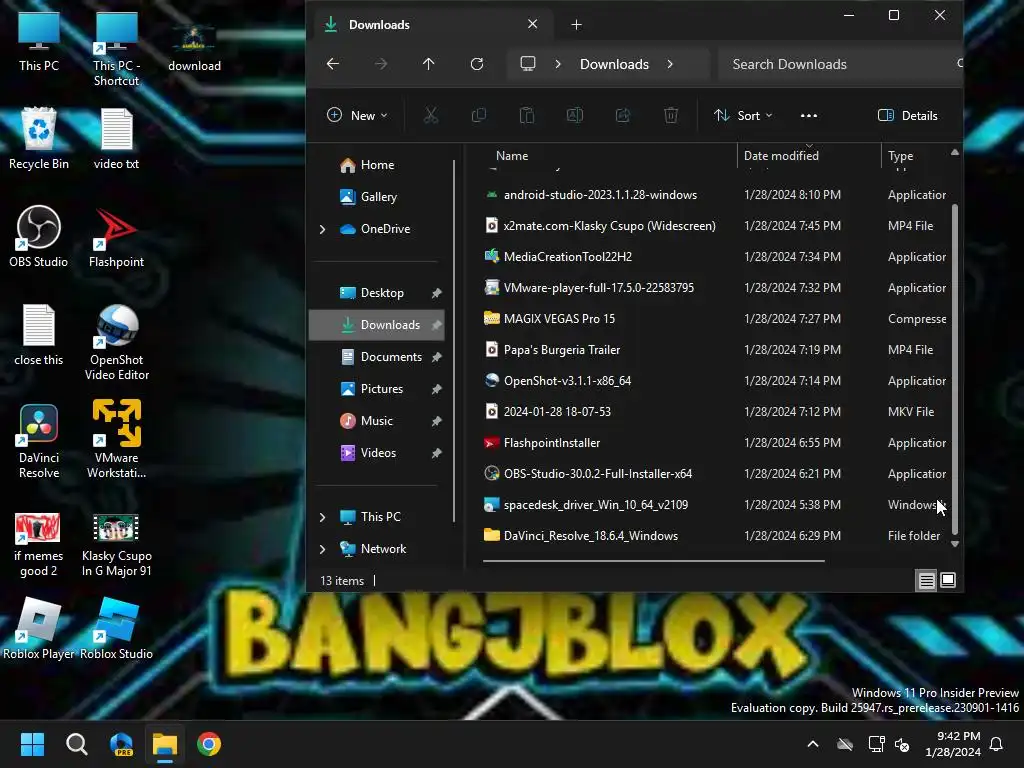Sort by Name column header
The height and width of the screenshot is (768, 1024).
[x=512, y=156]
